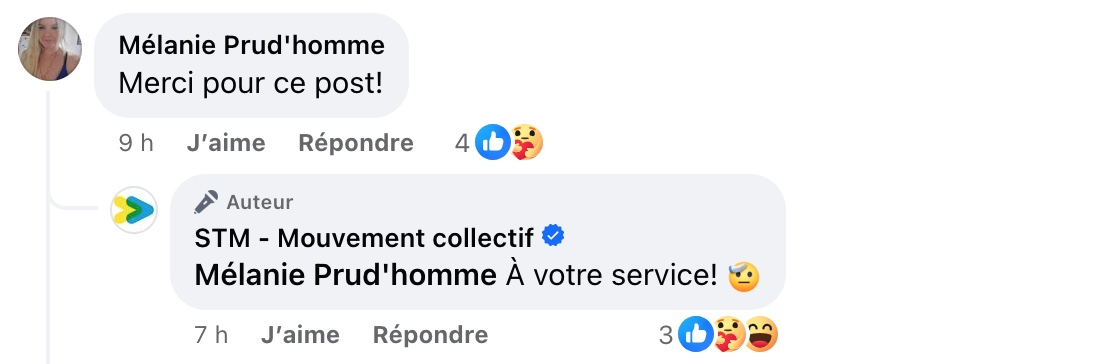Click blue thumbs-up reaction icon on first comment
This screenshot has width=1096, height=364.
(x=492, y=143)
